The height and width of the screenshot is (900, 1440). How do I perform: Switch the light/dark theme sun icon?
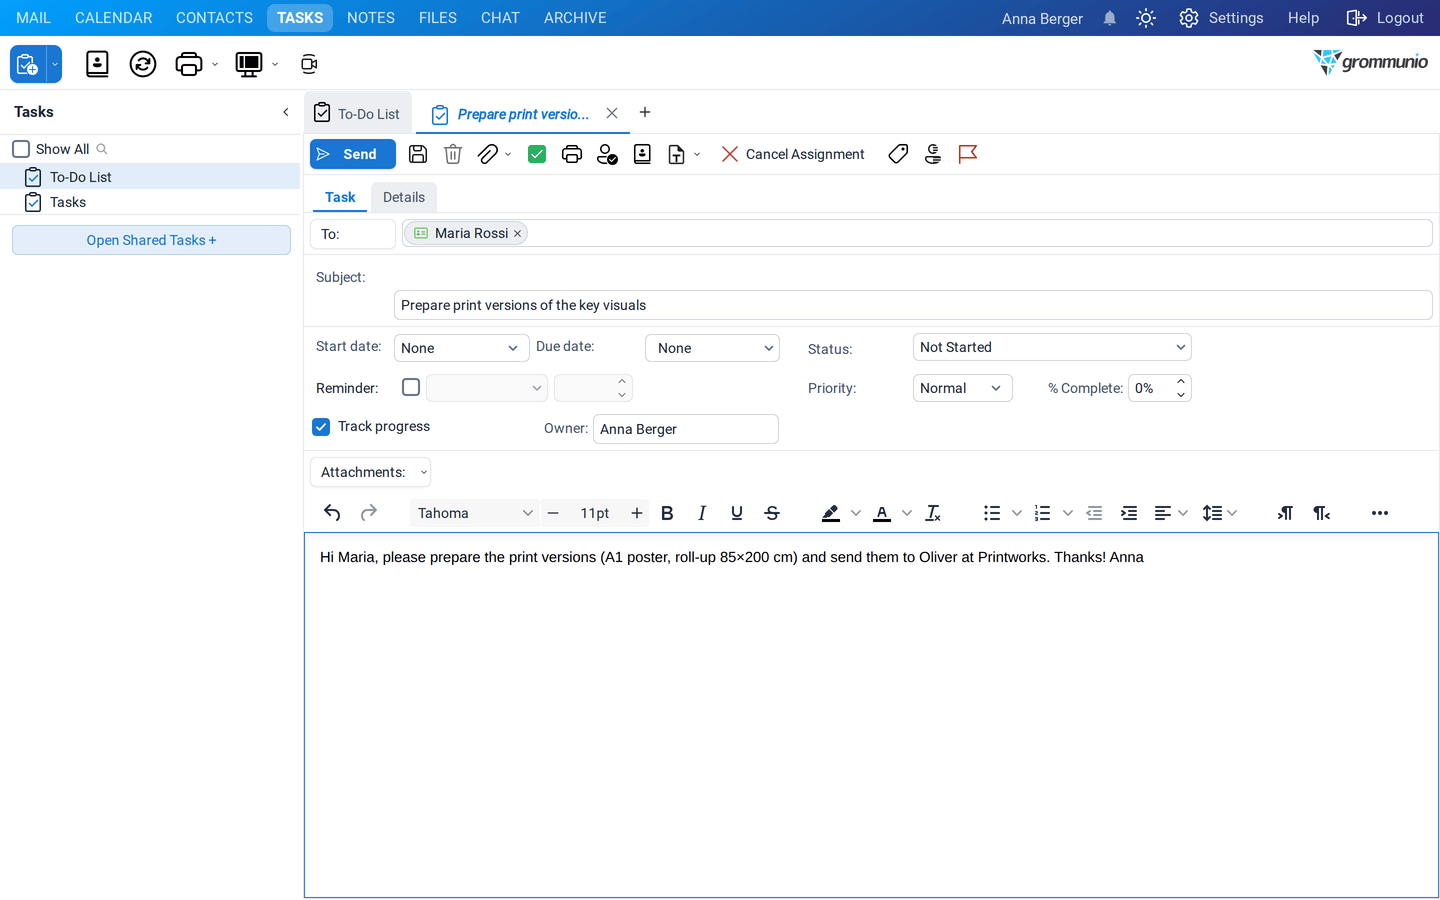point(1146,18)
